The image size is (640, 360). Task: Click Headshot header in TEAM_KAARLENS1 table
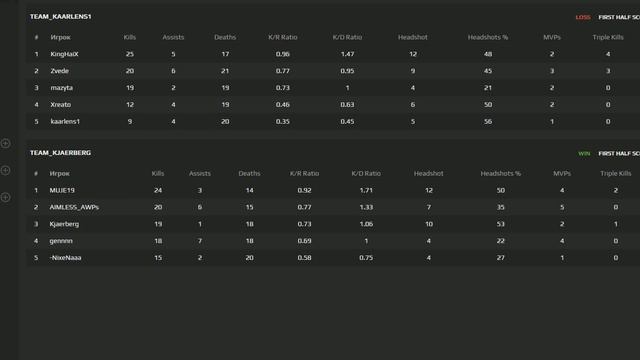pos(413,37)
